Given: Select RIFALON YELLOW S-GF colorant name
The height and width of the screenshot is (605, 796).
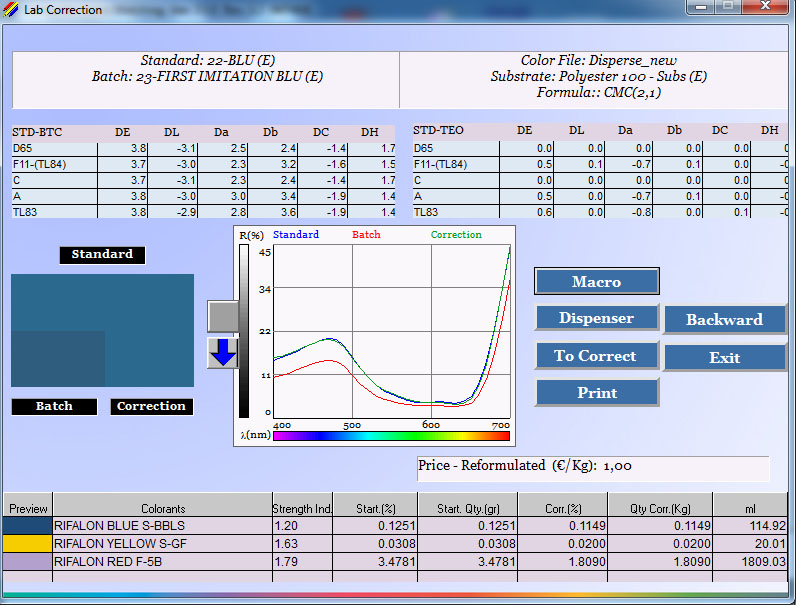Looking at the screenshot, I should [x=120, y=544].
